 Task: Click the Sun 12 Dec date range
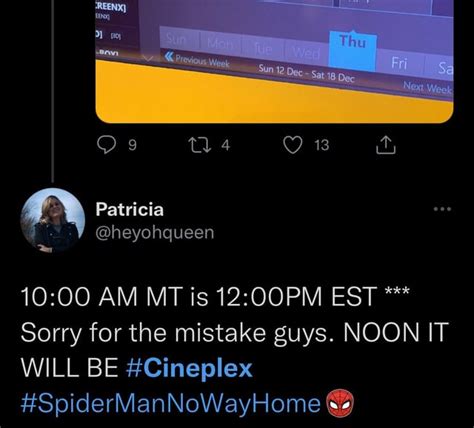pyautogui.click(x=306, y=73)
